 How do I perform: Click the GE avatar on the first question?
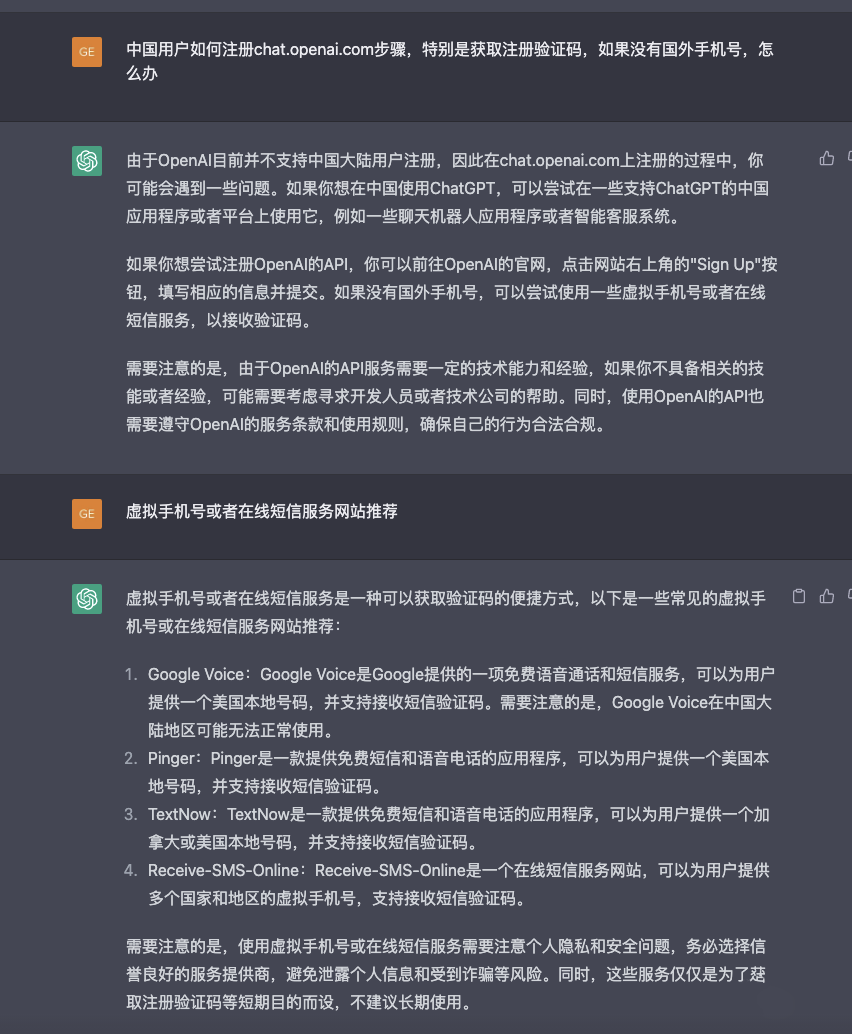click(87, 52)
